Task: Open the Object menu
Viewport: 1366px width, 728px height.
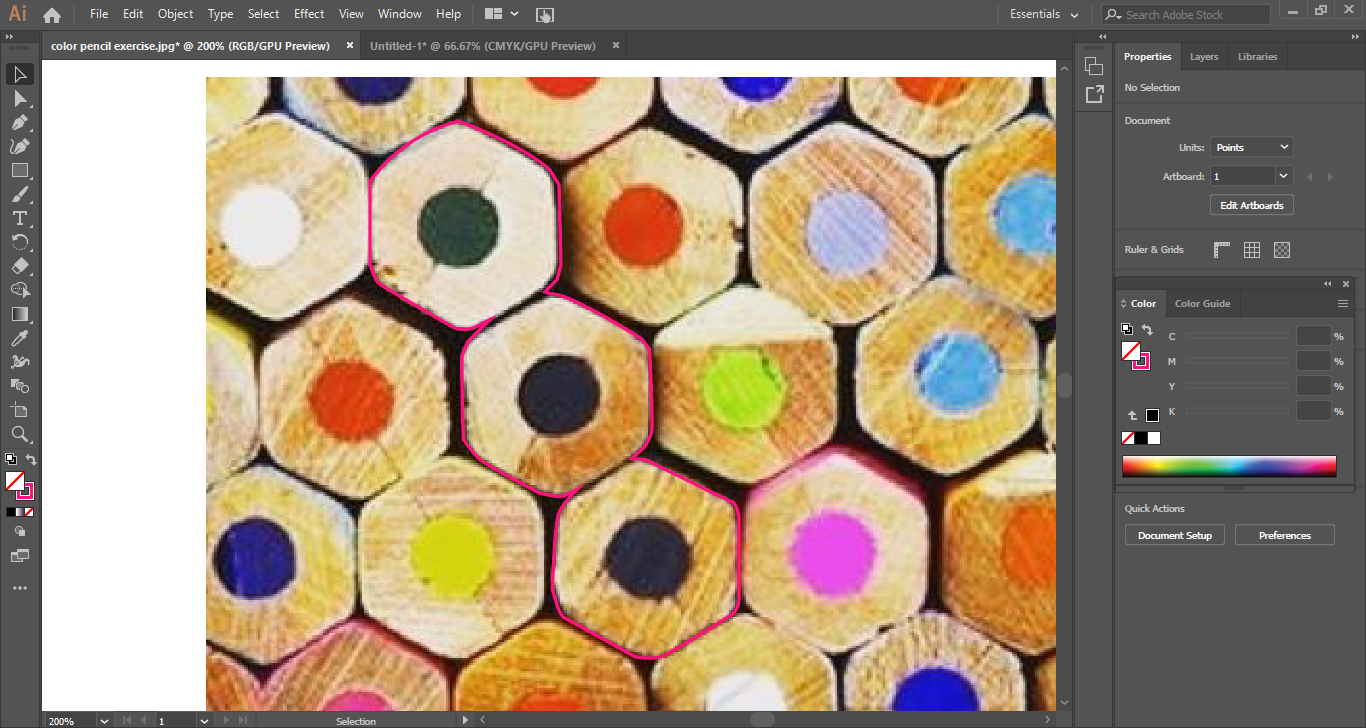Action: pyautogui.click(x=176, y=14)
